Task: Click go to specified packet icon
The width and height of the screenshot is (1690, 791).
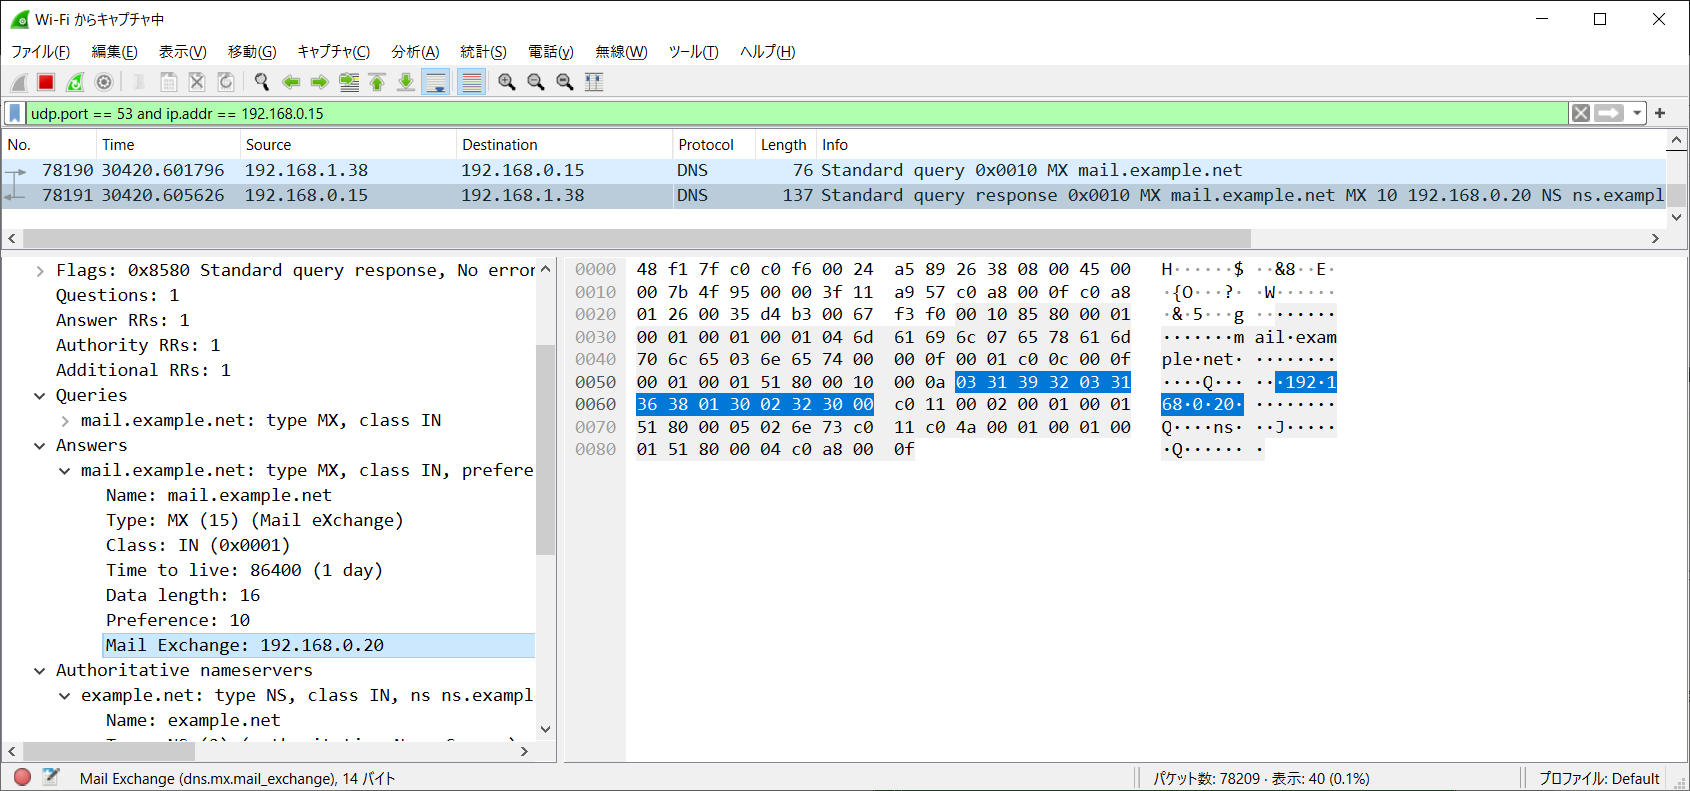Action: [349, 82]
